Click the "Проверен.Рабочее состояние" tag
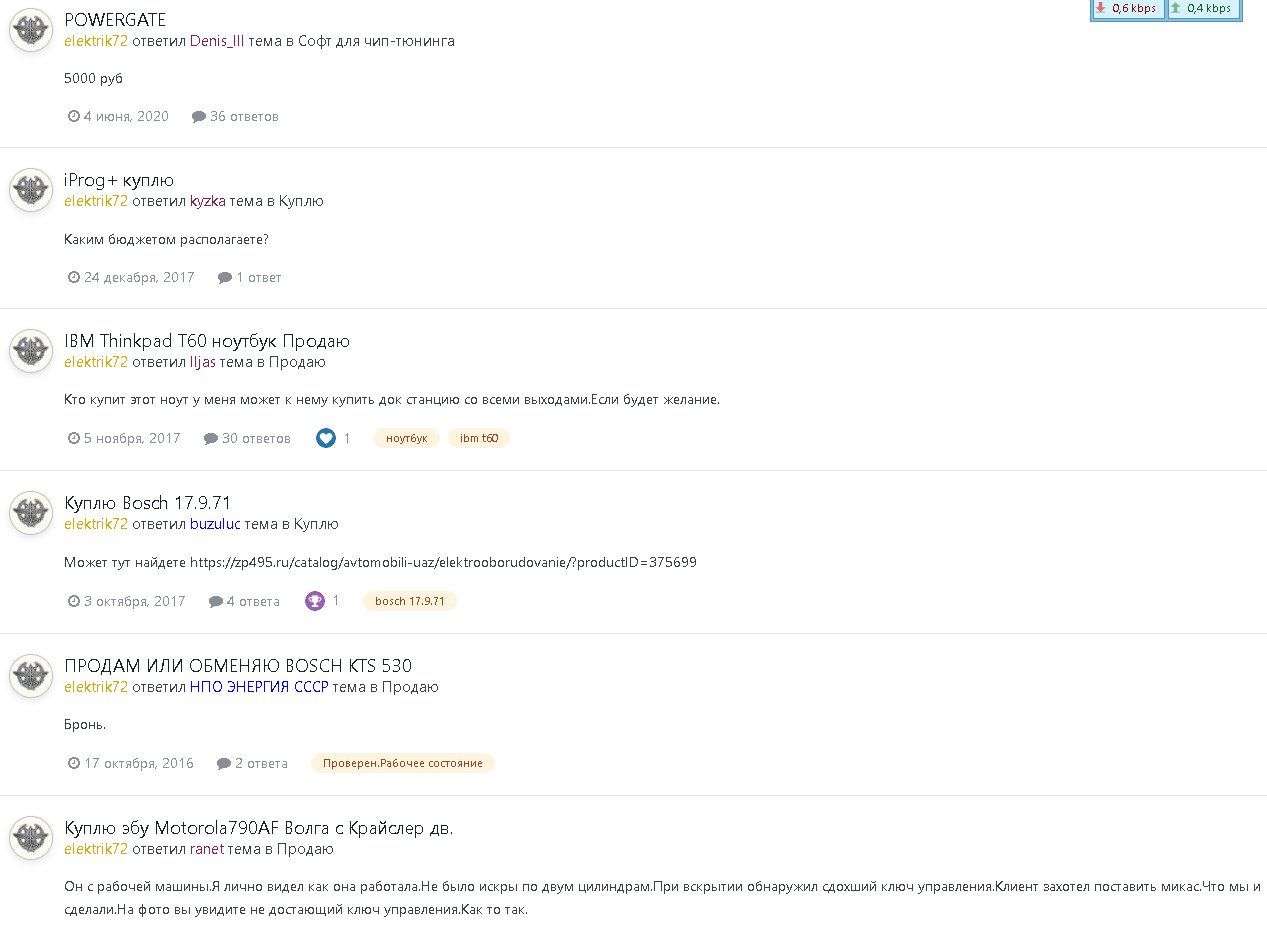This screenshot has height=925, width=1267. [403, 763]
